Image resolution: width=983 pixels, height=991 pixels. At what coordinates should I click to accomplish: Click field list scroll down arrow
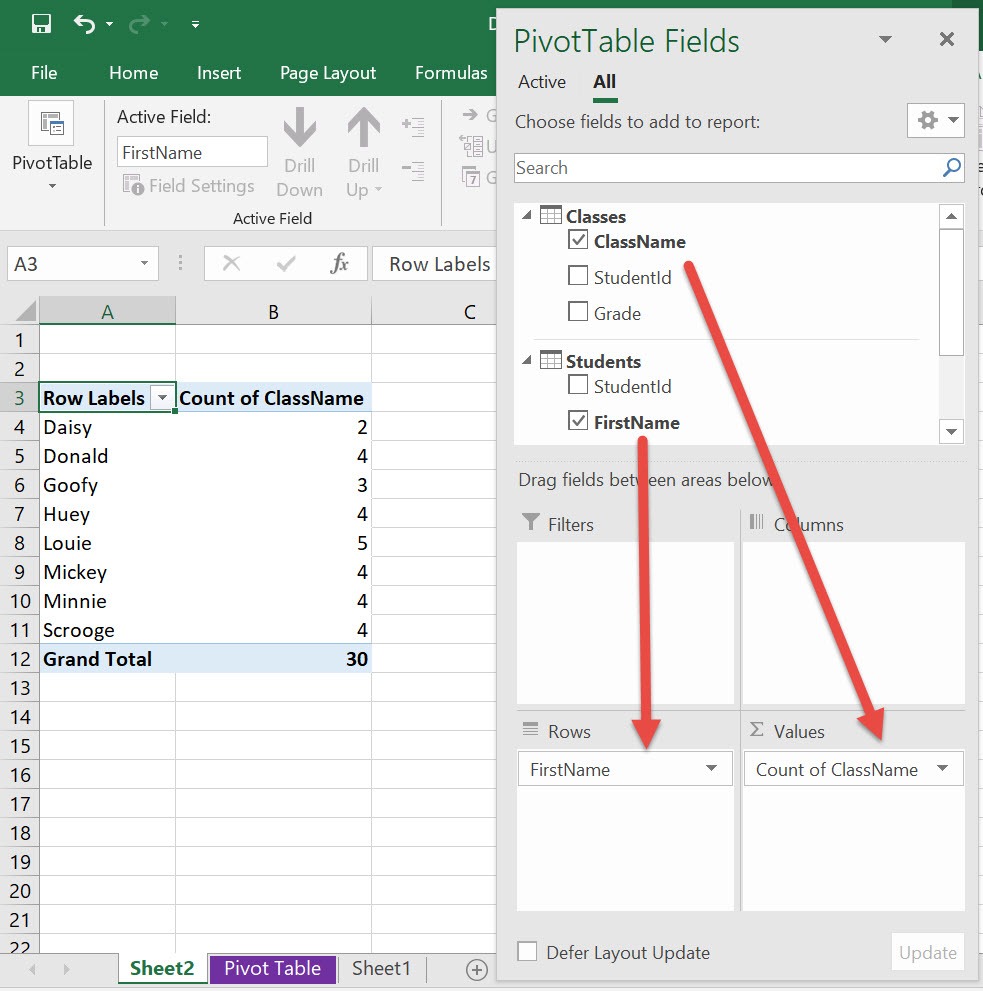coord(951,432)
